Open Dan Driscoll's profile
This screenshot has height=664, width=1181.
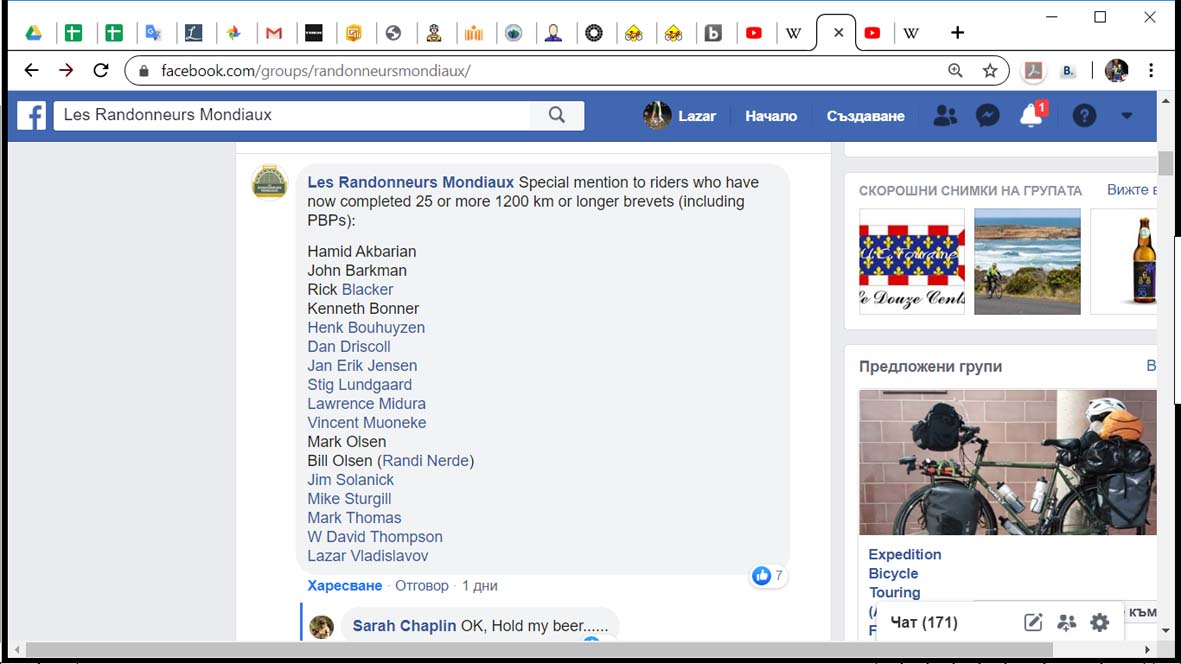click(x=349, y=347)
